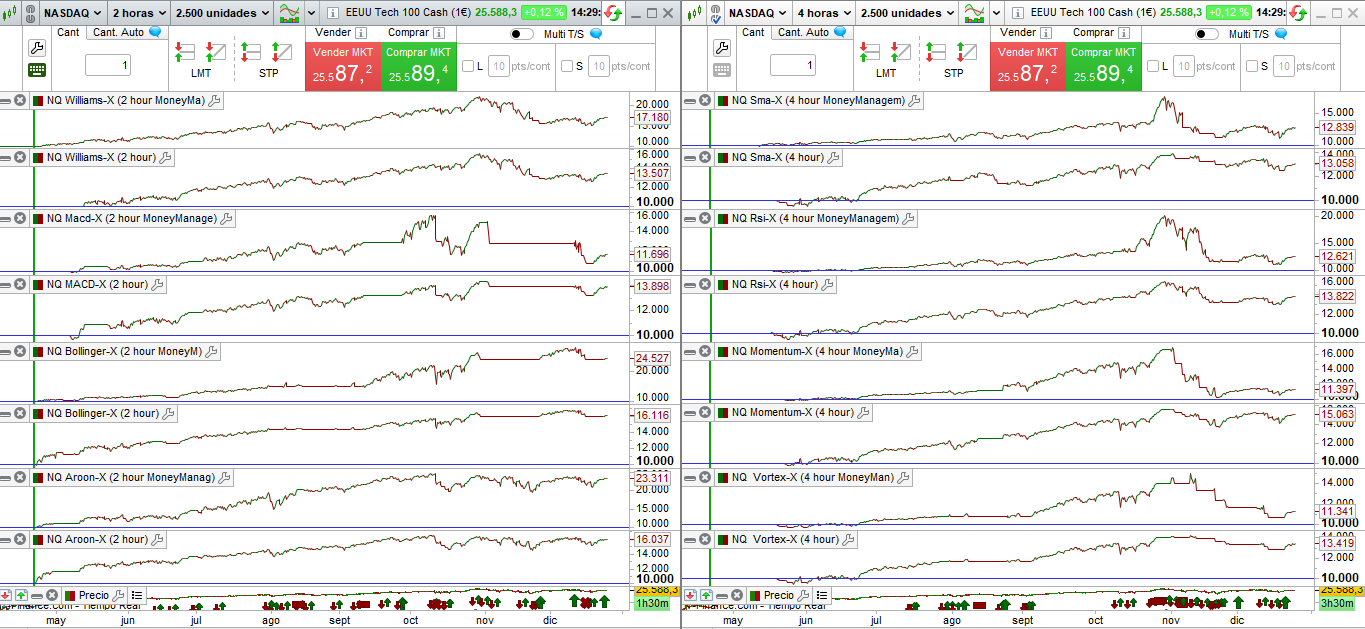Click the green keyboard icon in left panel

point(37,70)
